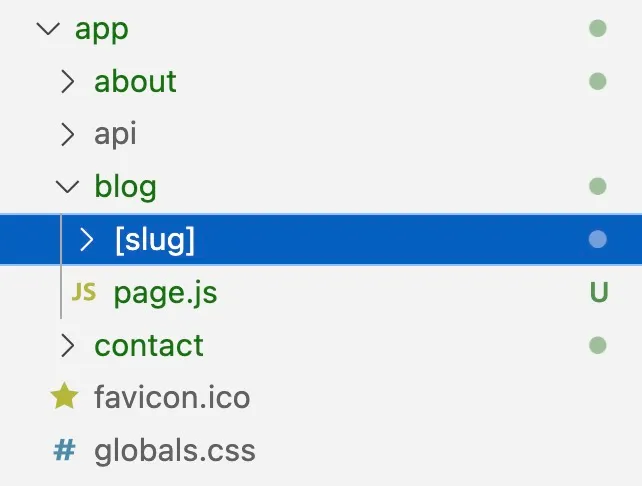
Task: Click the untracked U badge on page.js
Action: [x=599, y=292]
